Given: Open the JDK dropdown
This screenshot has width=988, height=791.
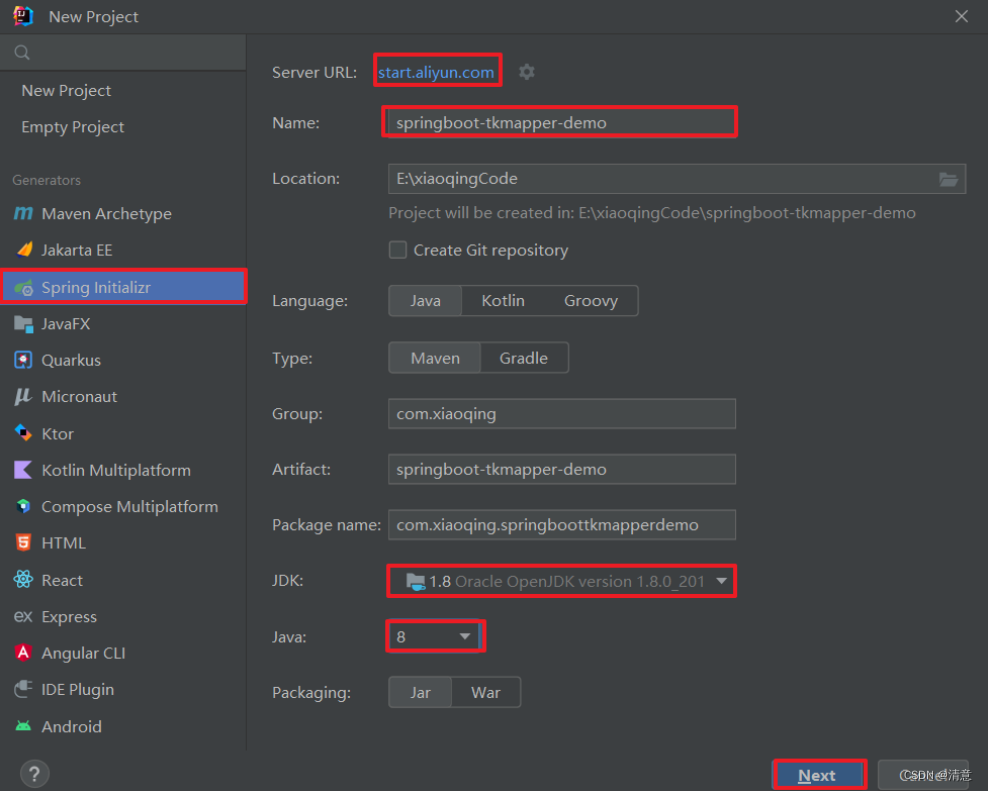Looking at the screenshot, I should click(x=561, y=581).
